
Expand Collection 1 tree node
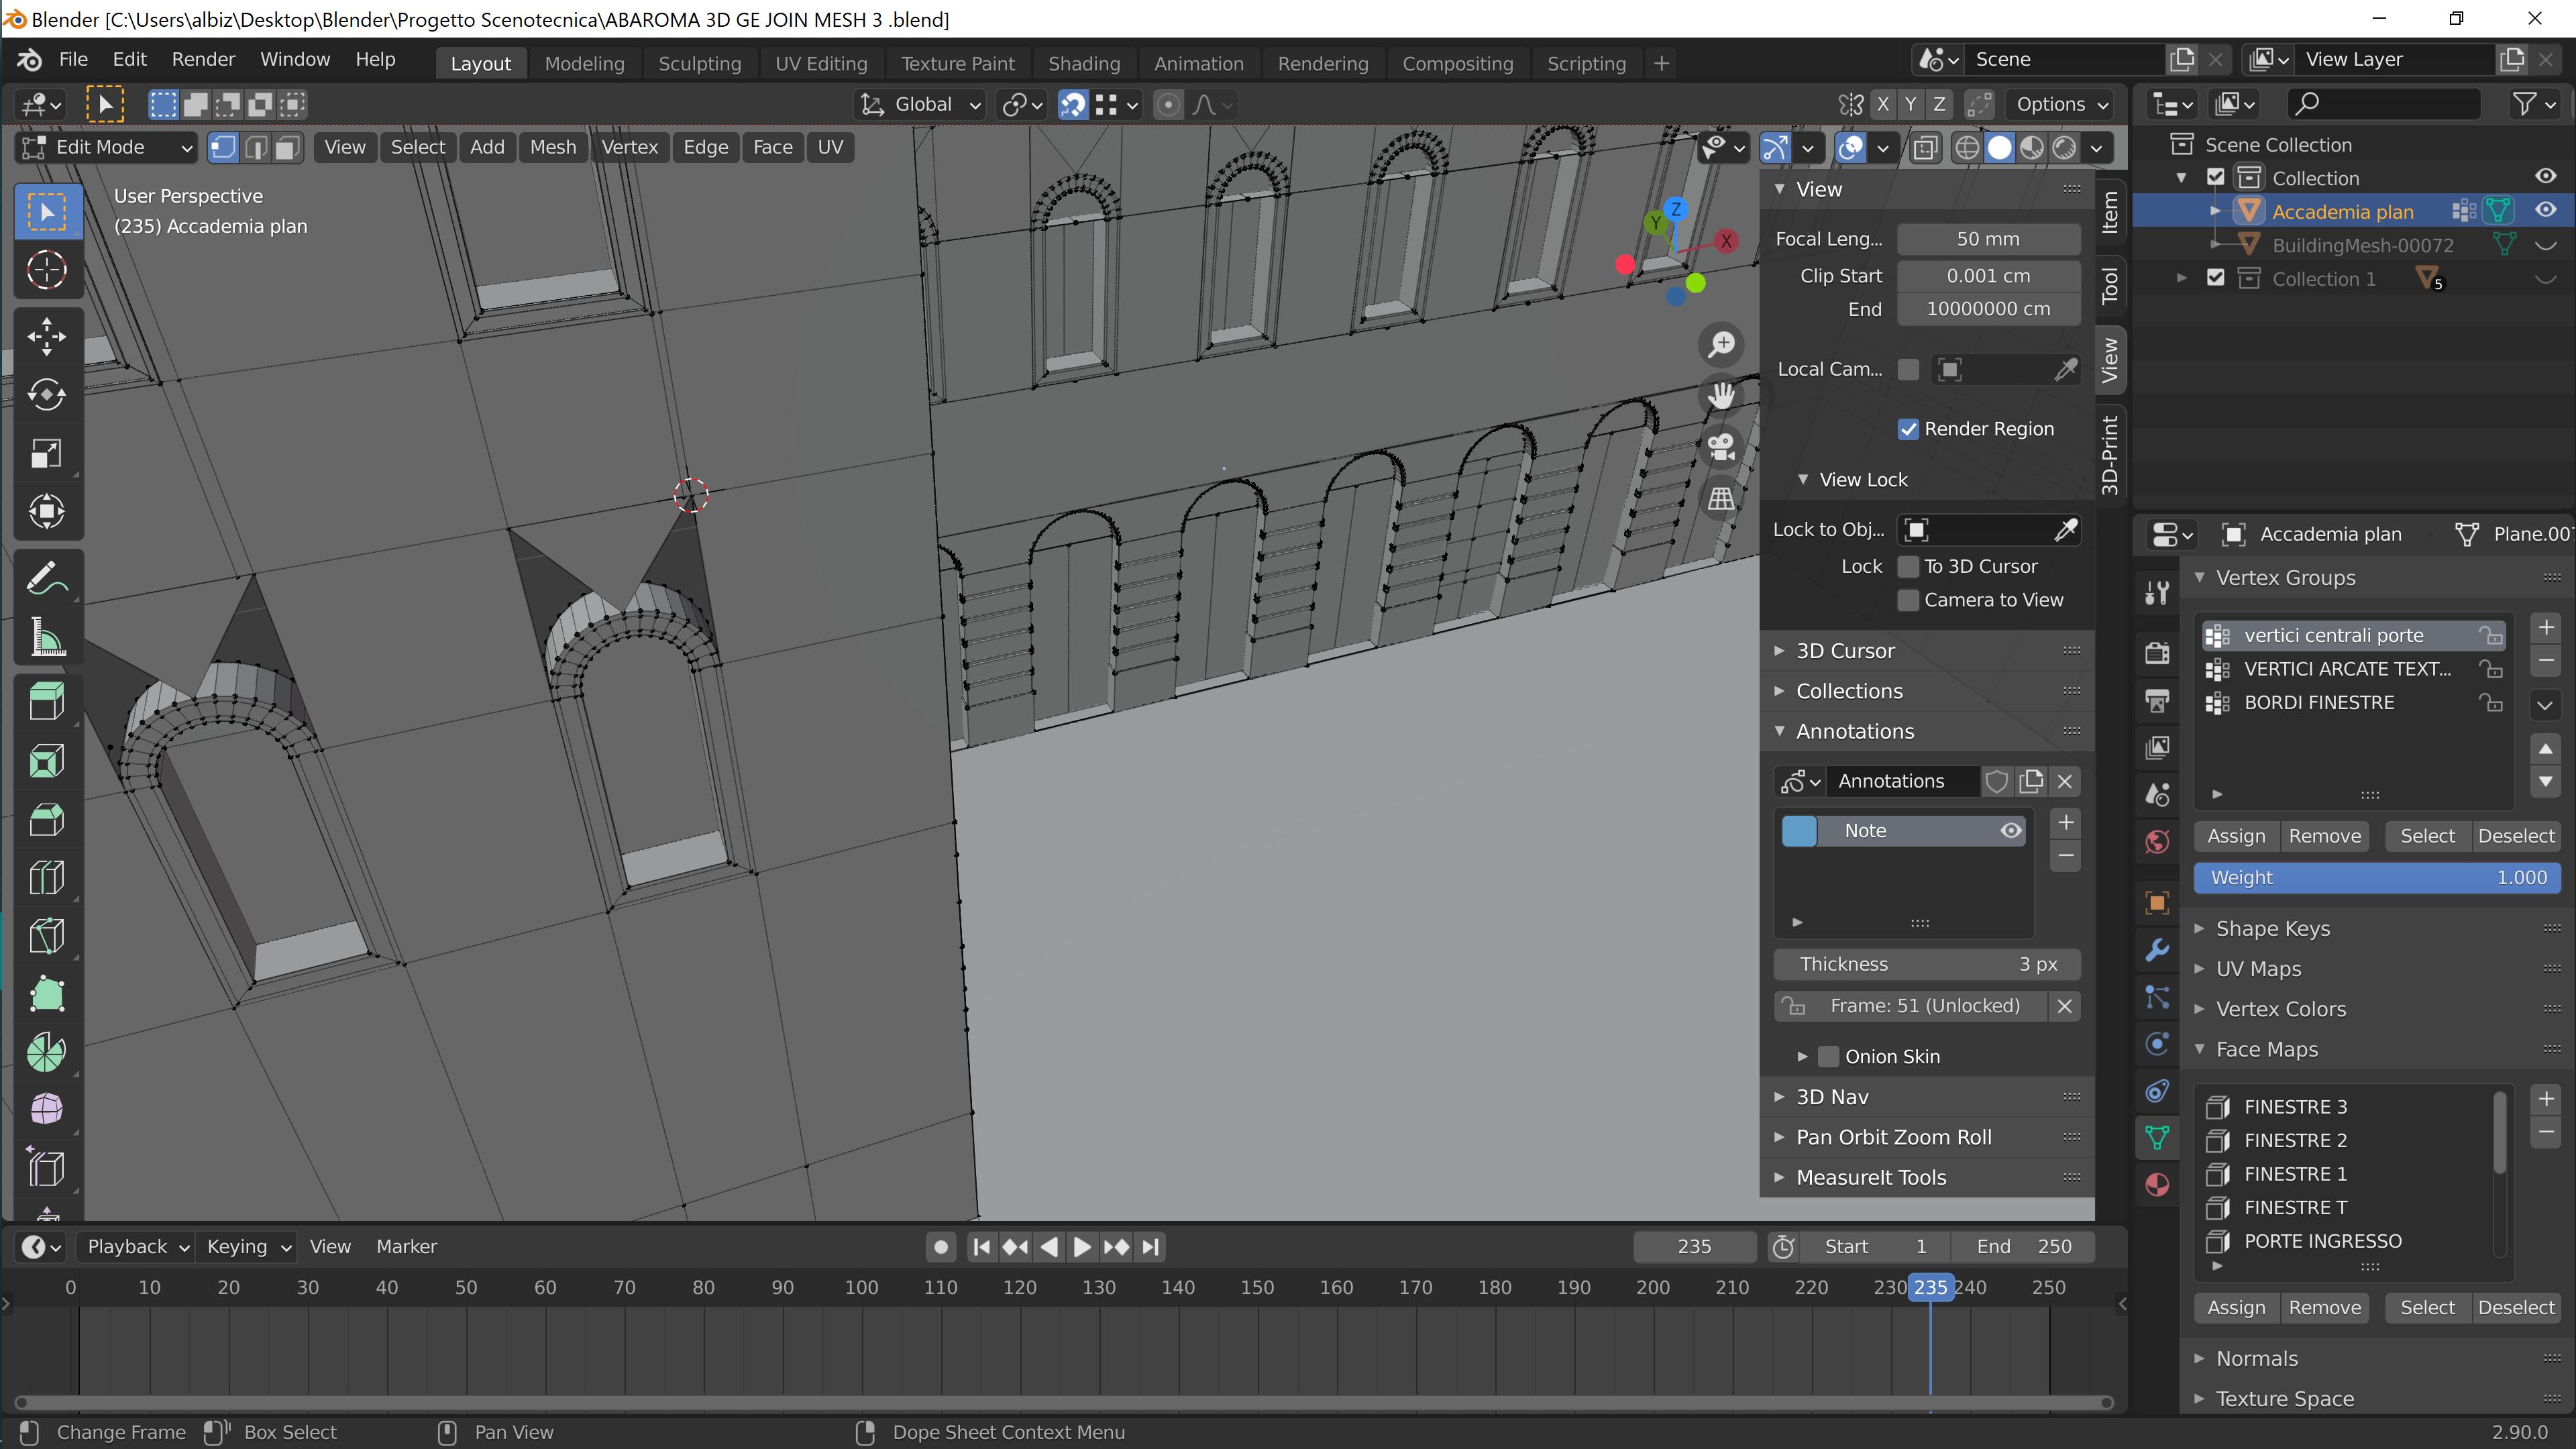pyautogui.click(x=2181, y=279)
